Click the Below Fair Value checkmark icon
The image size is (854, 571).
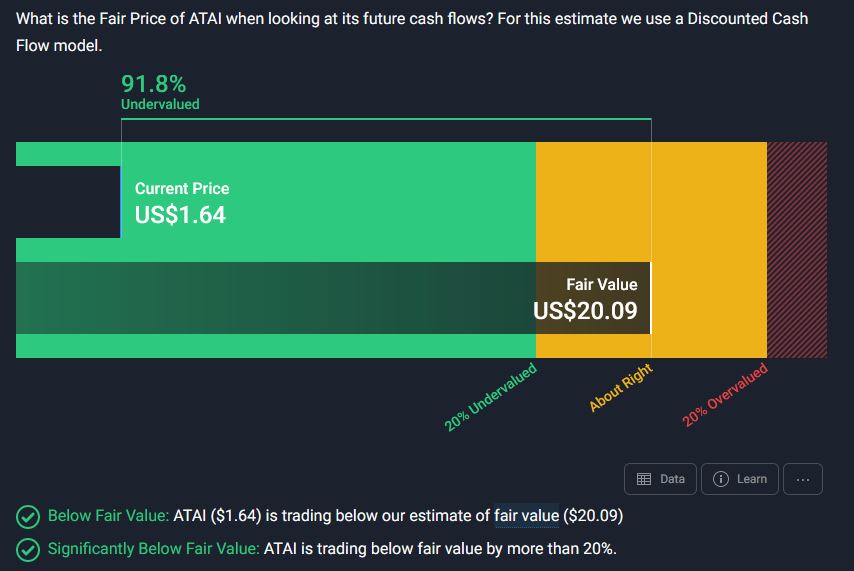28,517
